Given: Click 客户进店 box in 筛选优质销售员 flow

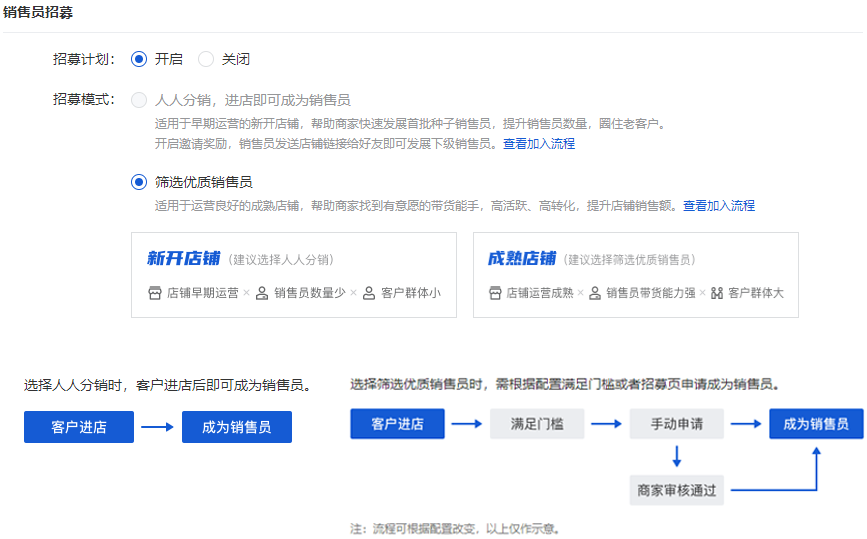Looking at the screenshot, I should coord(397,424).
